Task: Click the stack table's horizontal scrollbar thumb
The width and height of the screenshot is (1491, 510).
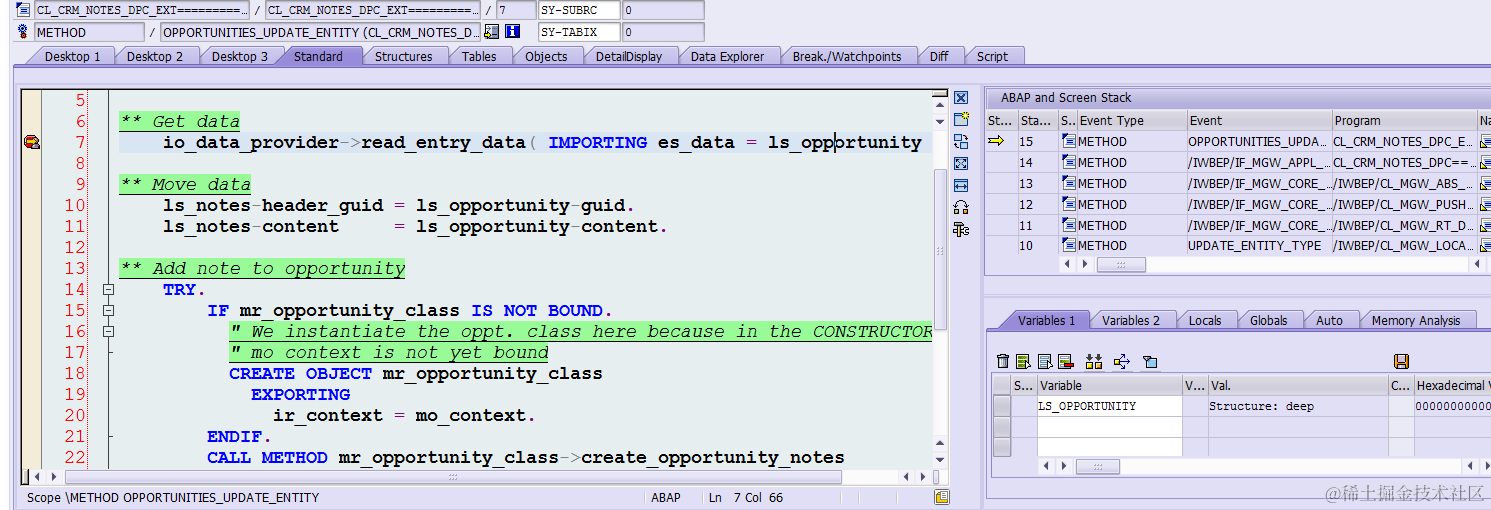Action: click(1121, 265)
